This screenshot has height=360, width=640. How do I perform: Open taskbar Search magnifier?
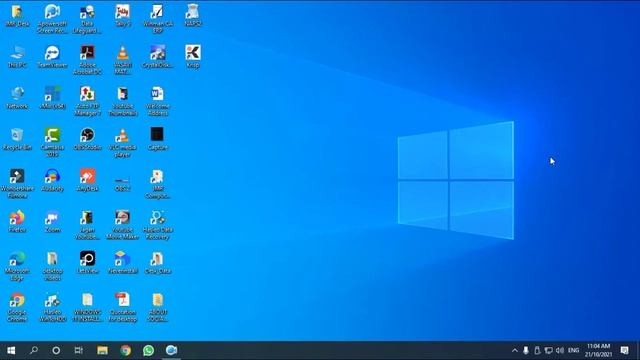(x=34, y=350)
